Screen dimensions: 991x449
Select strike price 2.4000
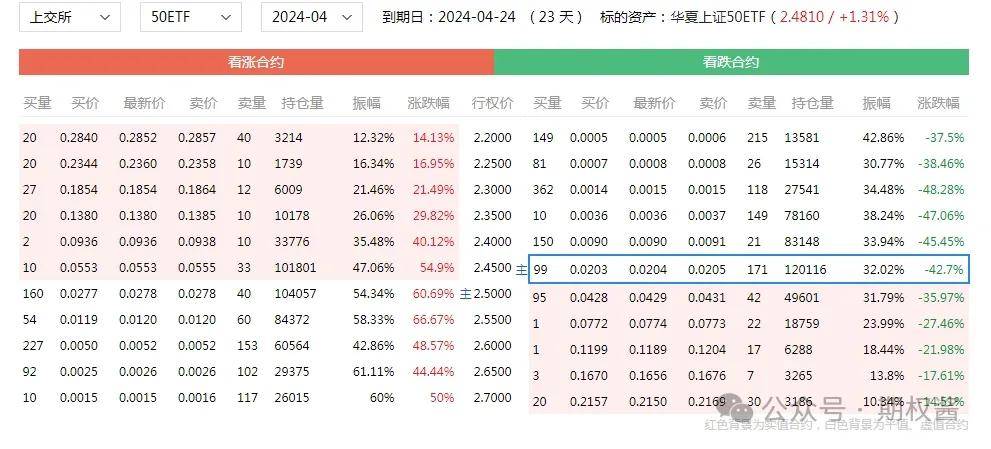492,242
